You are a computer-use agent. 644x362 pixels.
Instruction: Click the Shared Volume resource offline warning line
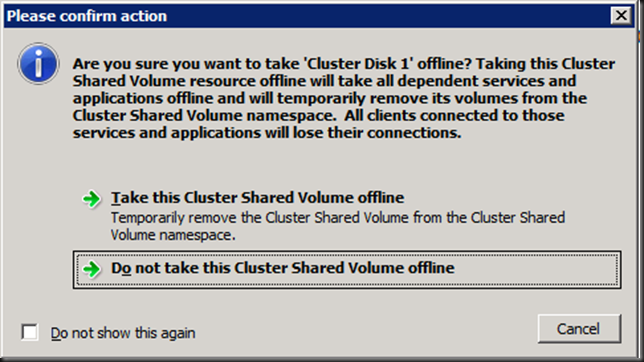tap(324, 81)
